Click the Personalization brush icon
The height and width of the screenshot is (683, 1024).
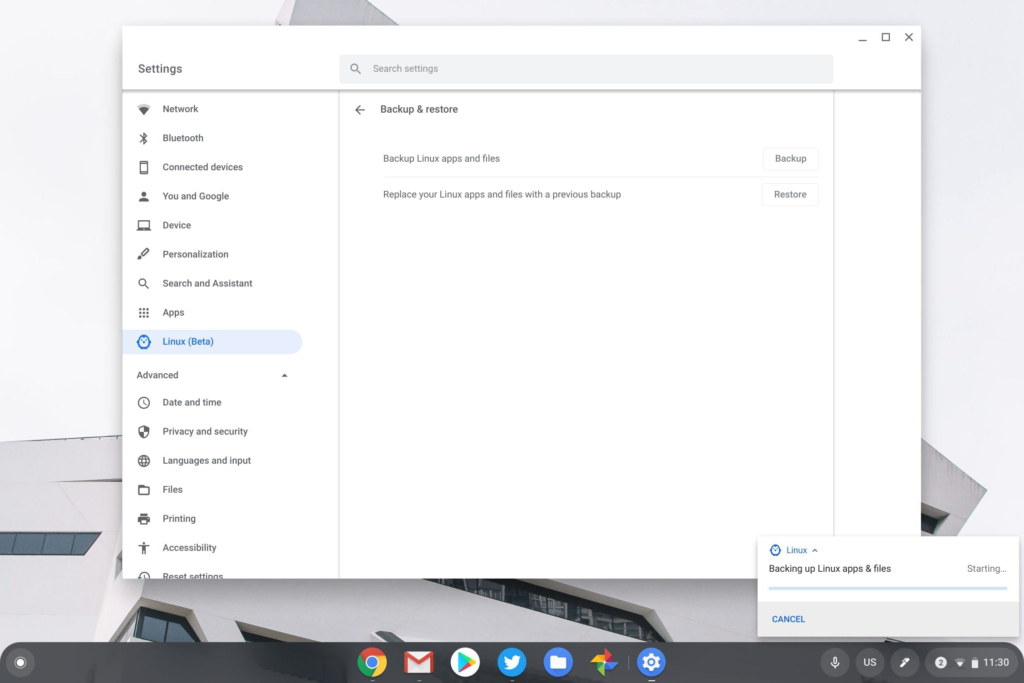[144, 254]
